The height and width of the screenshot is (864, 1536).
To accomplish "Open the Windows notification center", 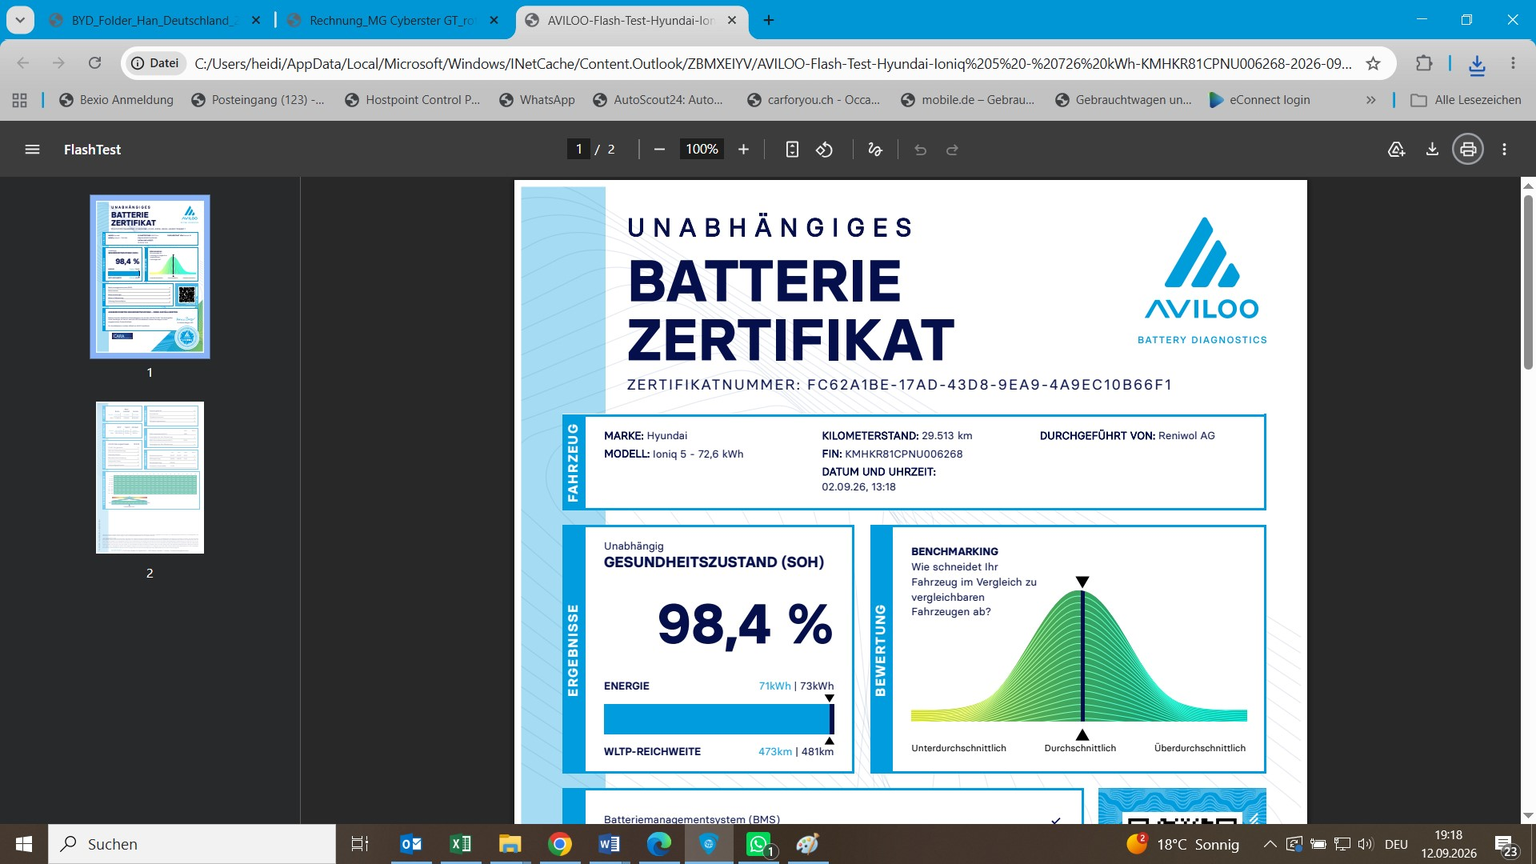I will pyautogui.click(x=1506, y=844).
